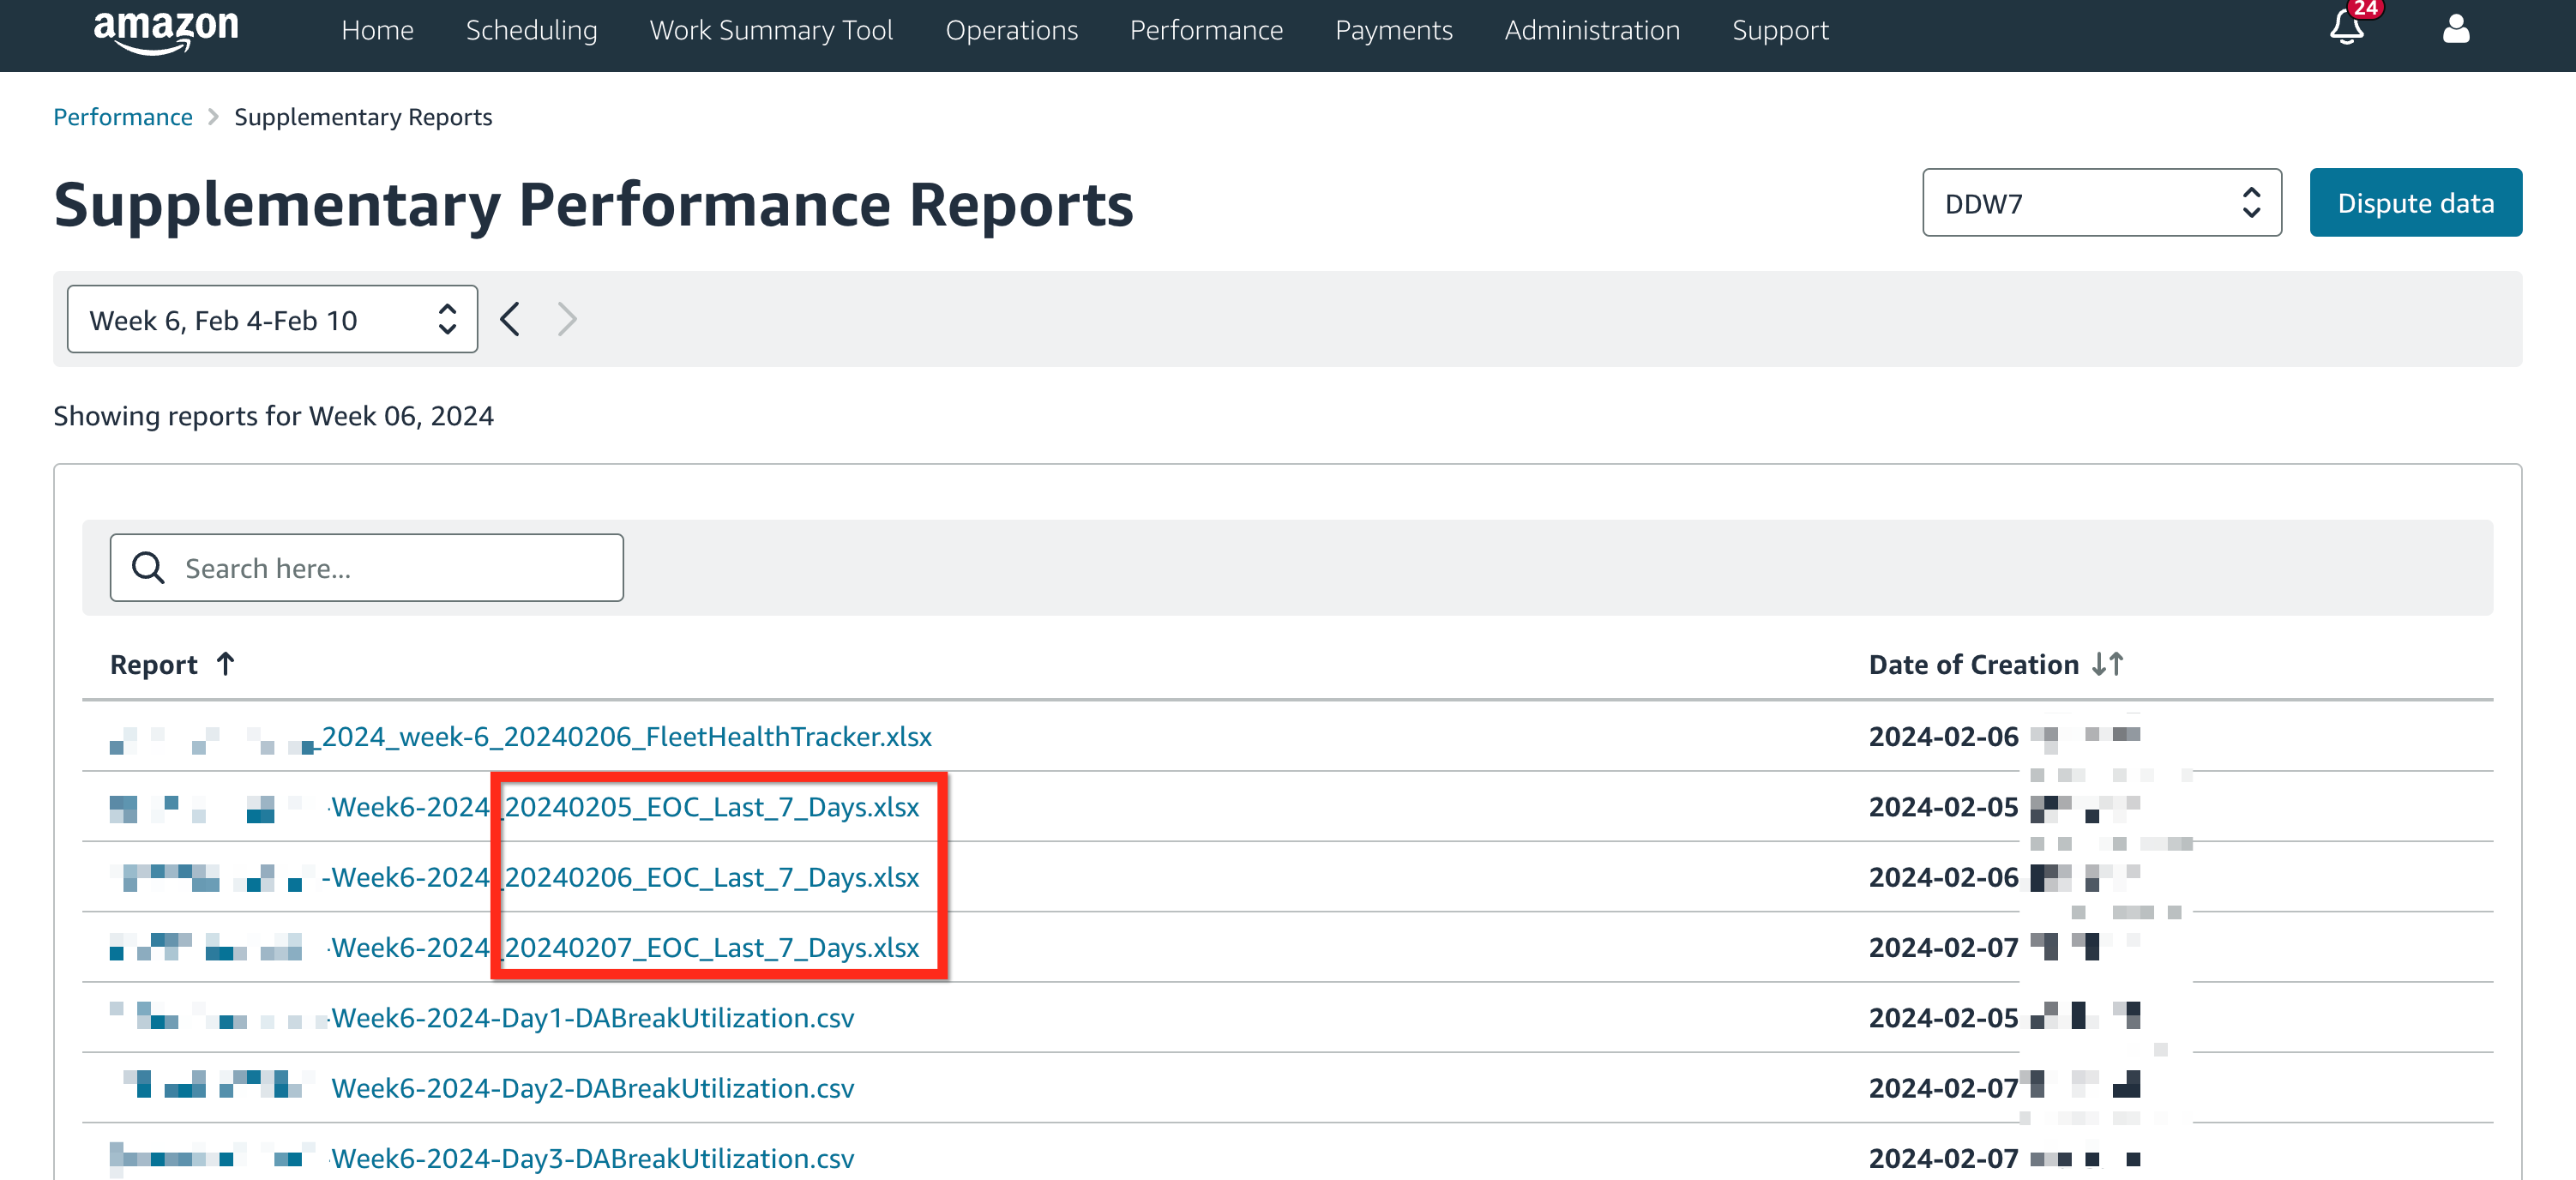Screen dimensions: 2576x1180
Task: Click the Amazon logo
Action: click(166, 30)
